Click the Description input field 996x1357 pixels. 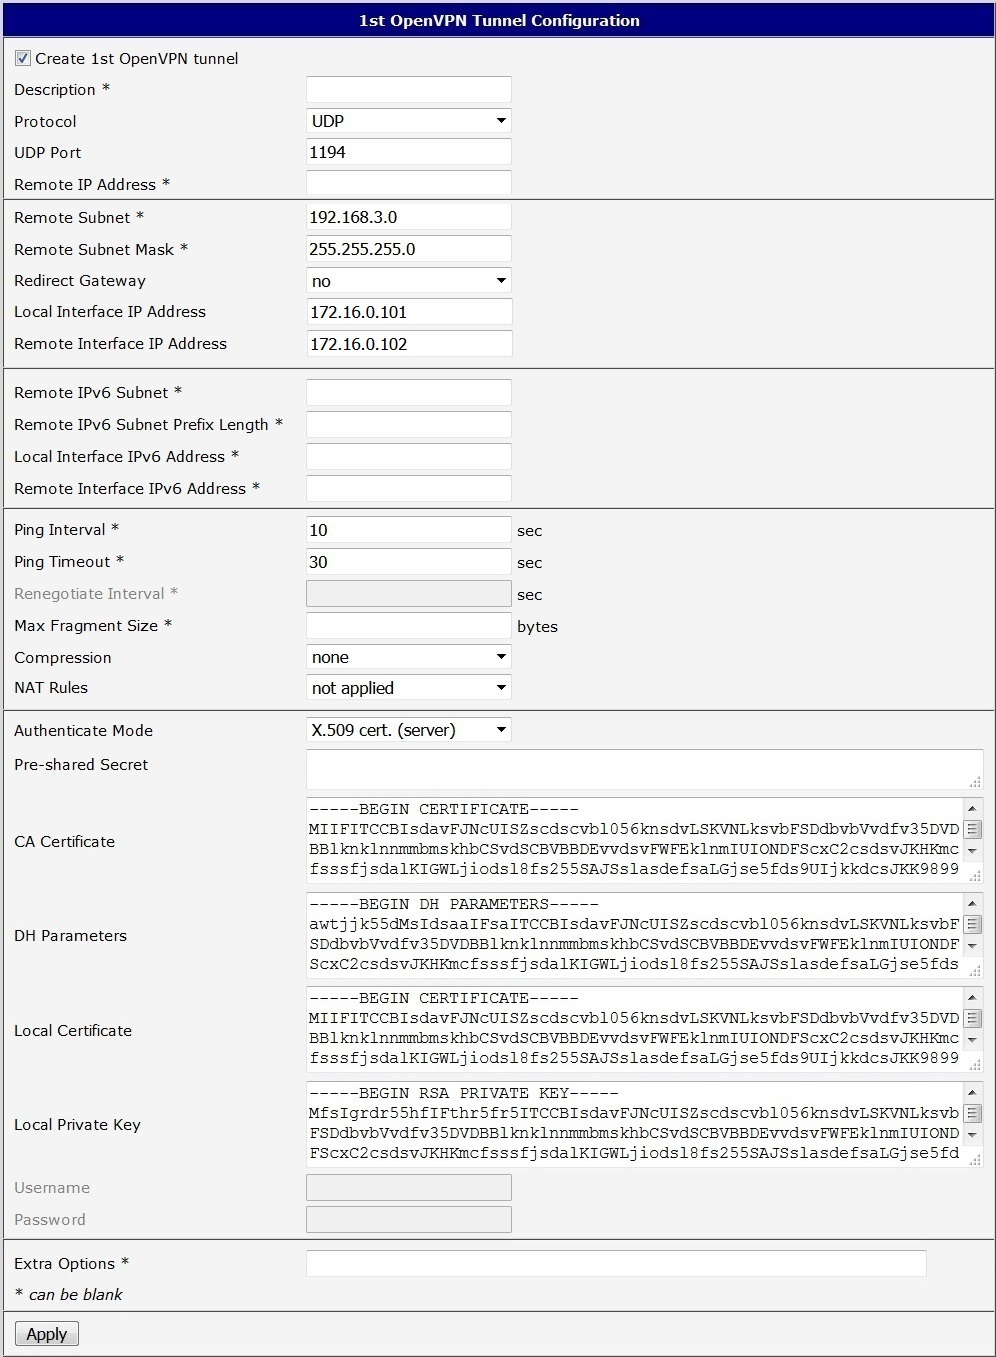pos(408,89)
